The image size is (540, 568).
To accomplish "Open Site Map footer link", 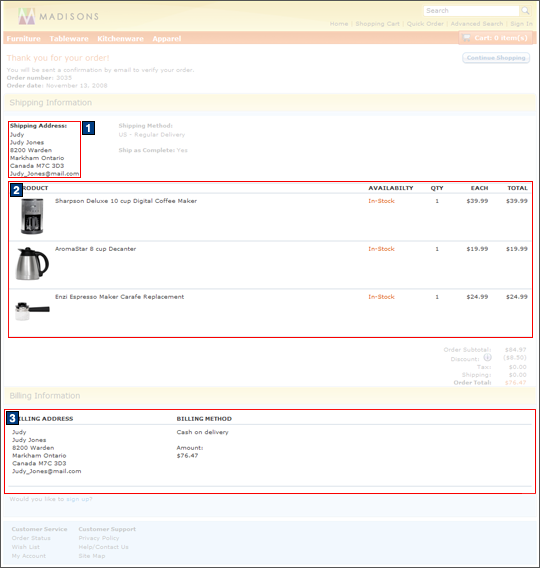I will click(92, 556).
